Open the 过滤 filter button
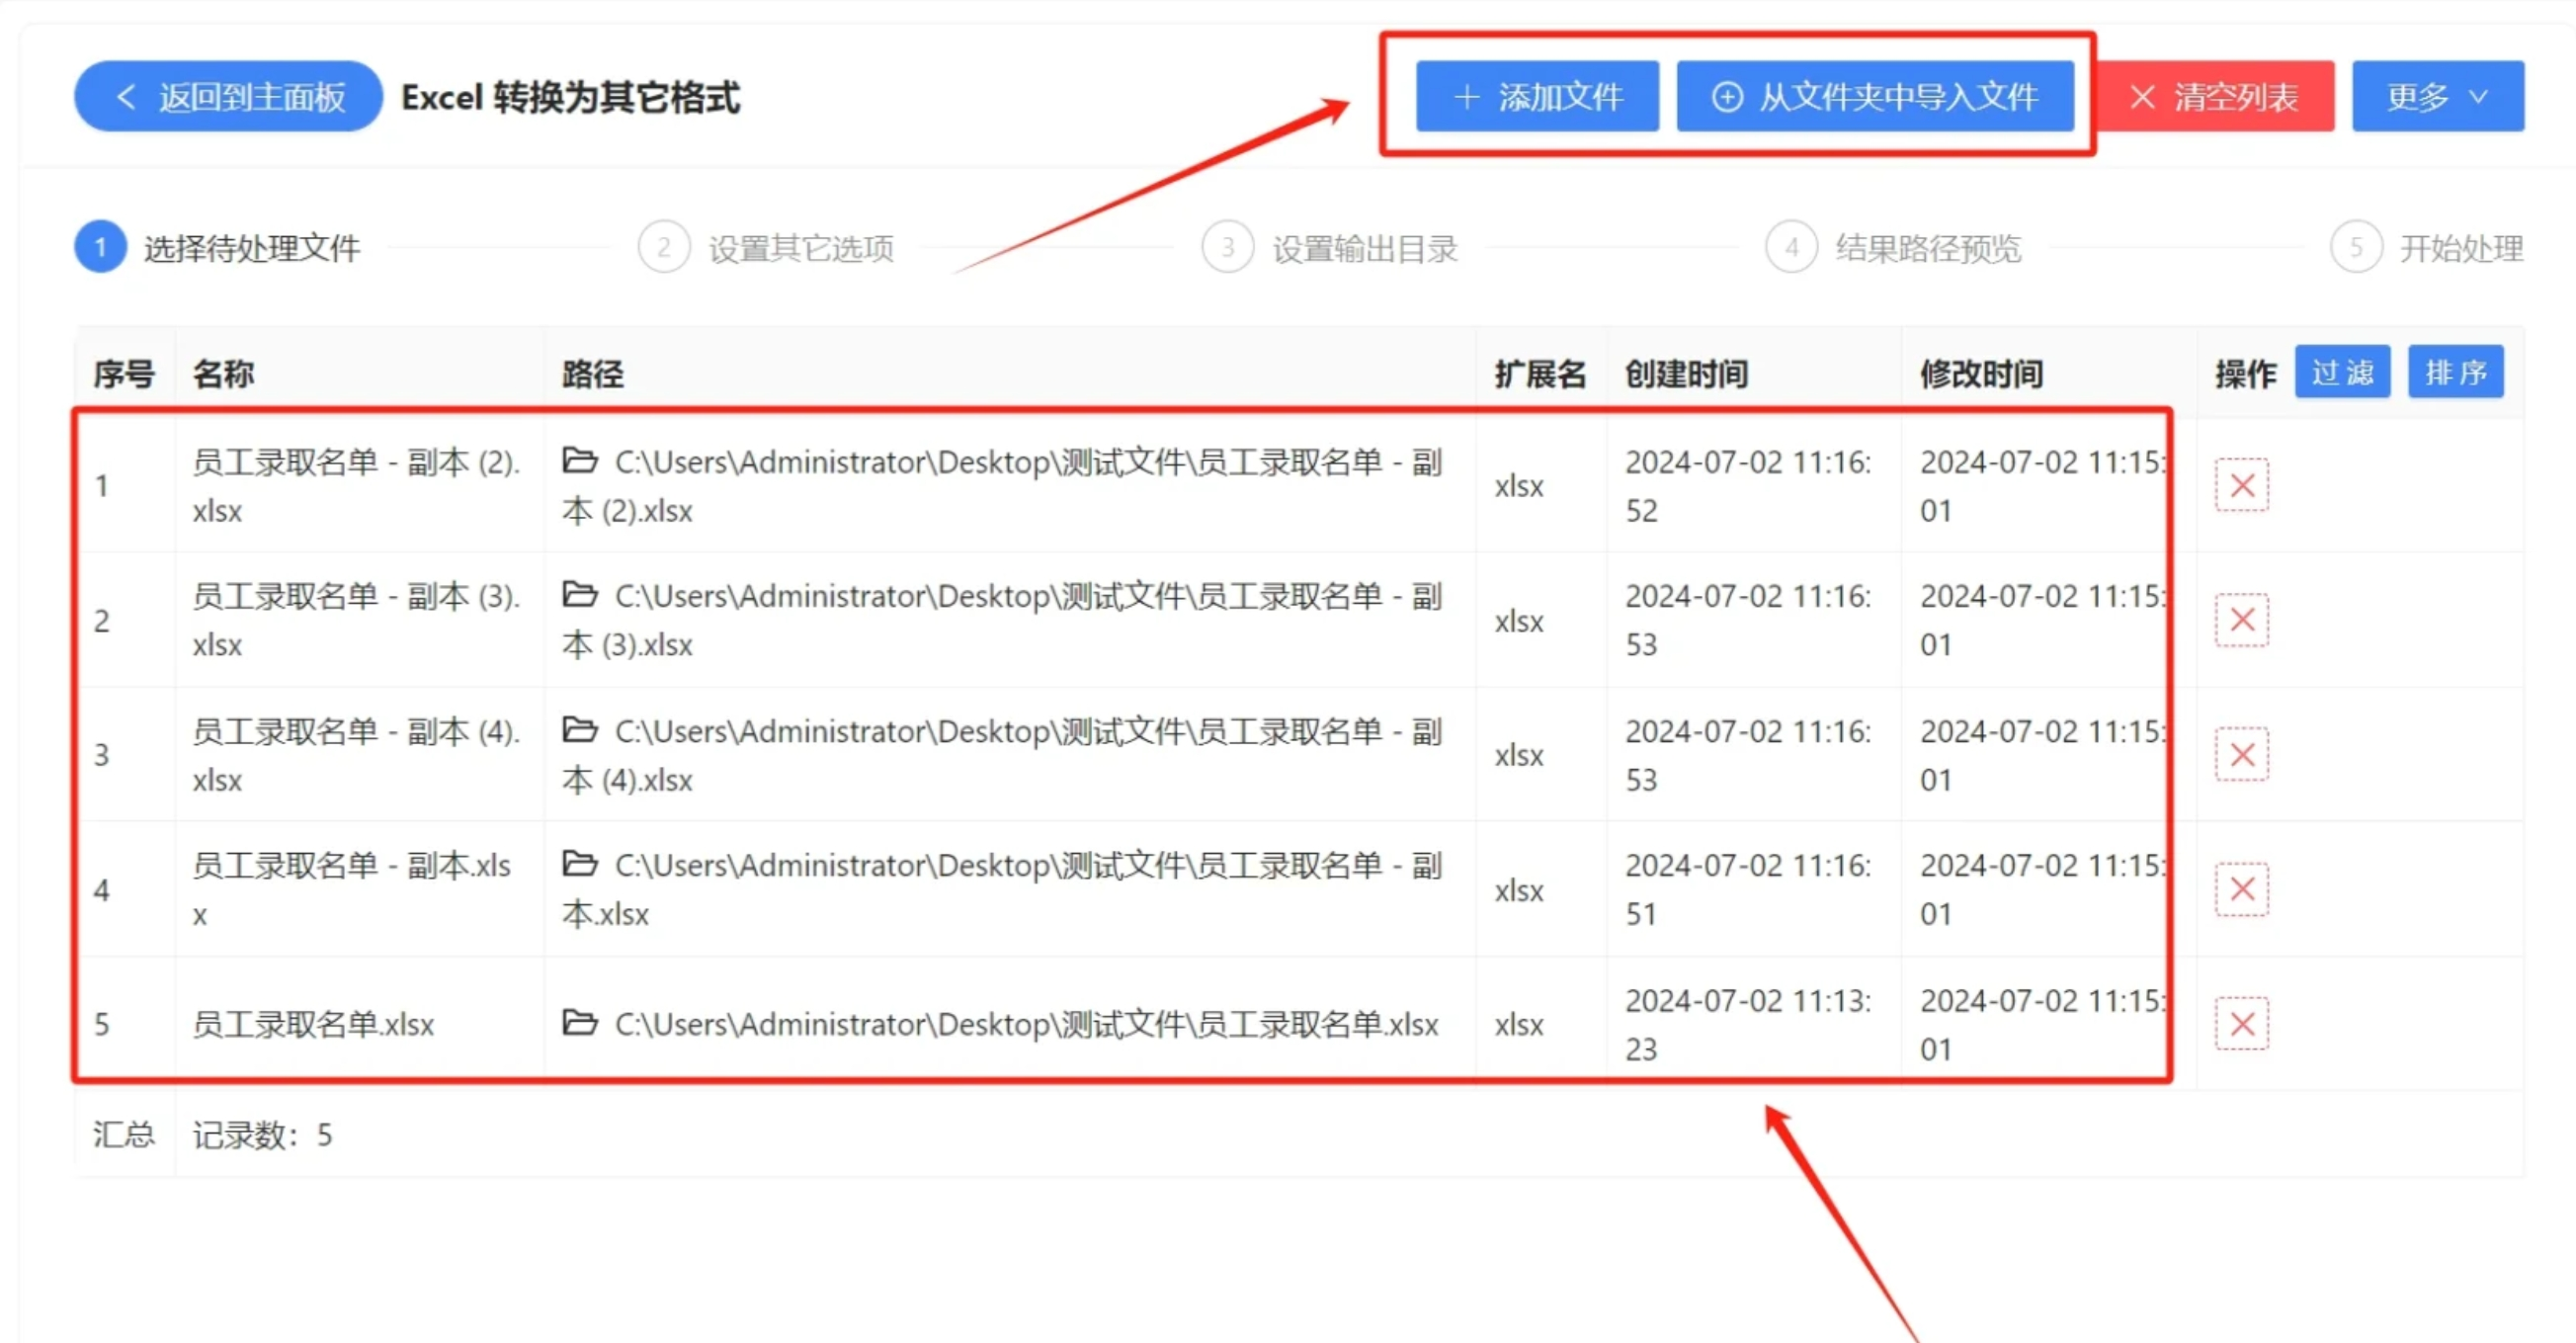Screen dimensions: 2576x1343 [x=2341, y=373]
